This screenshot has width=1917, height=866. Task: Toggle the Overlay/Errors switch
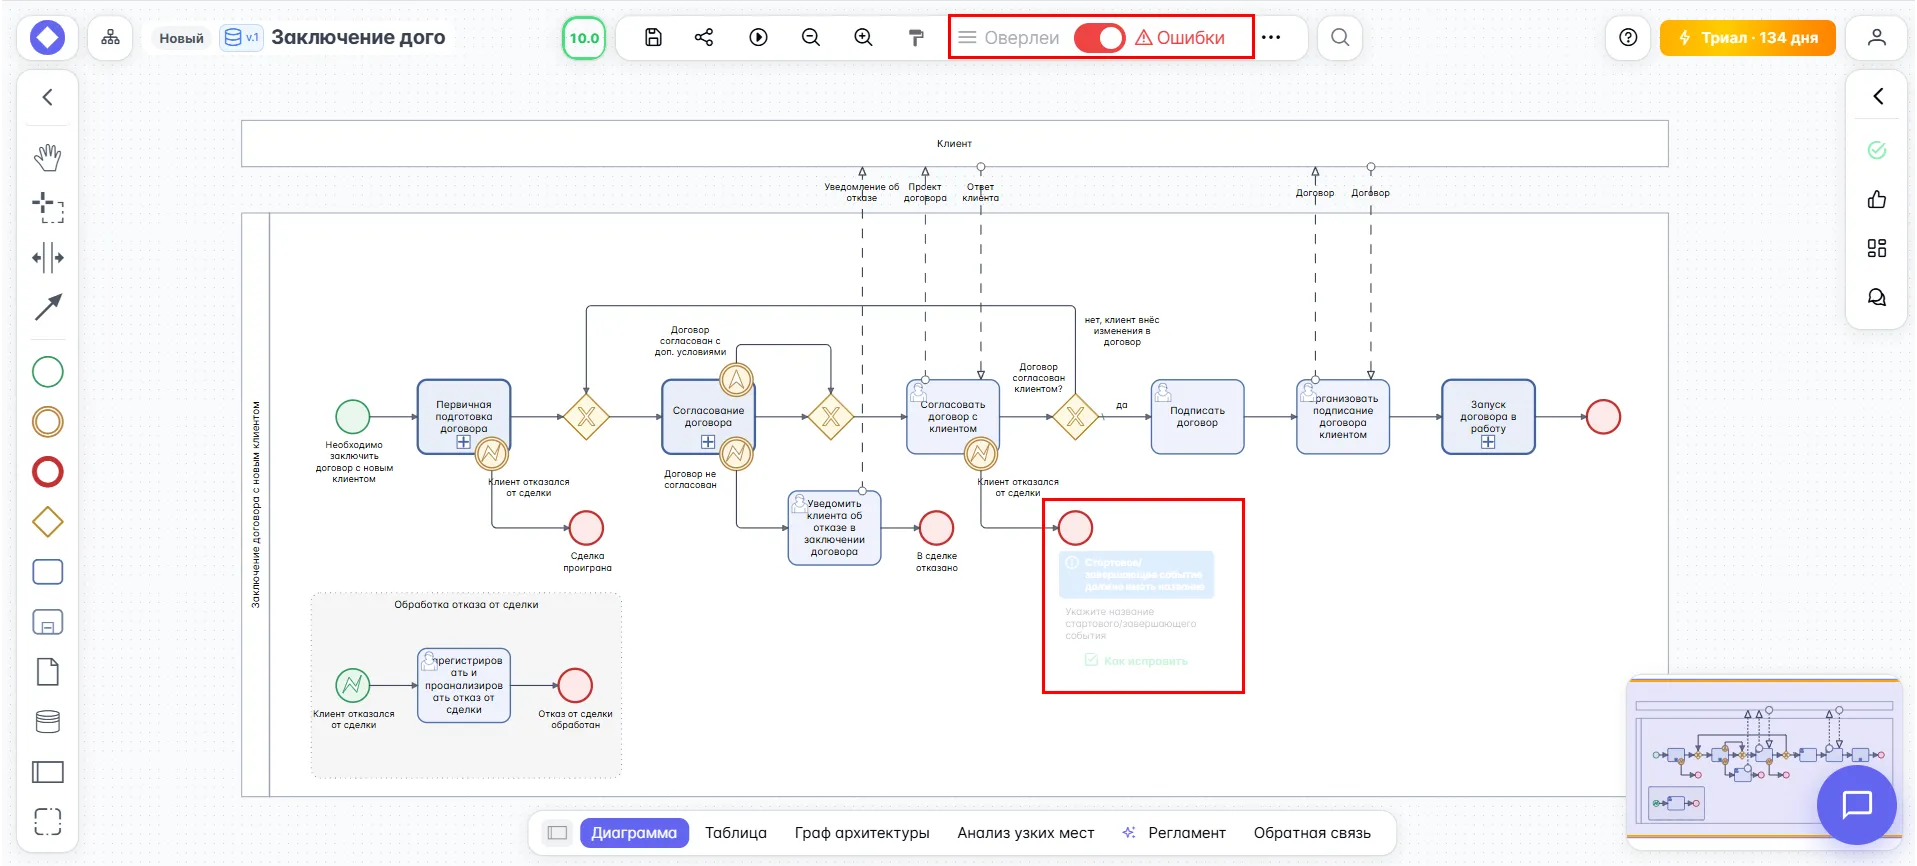(1099, 38)
